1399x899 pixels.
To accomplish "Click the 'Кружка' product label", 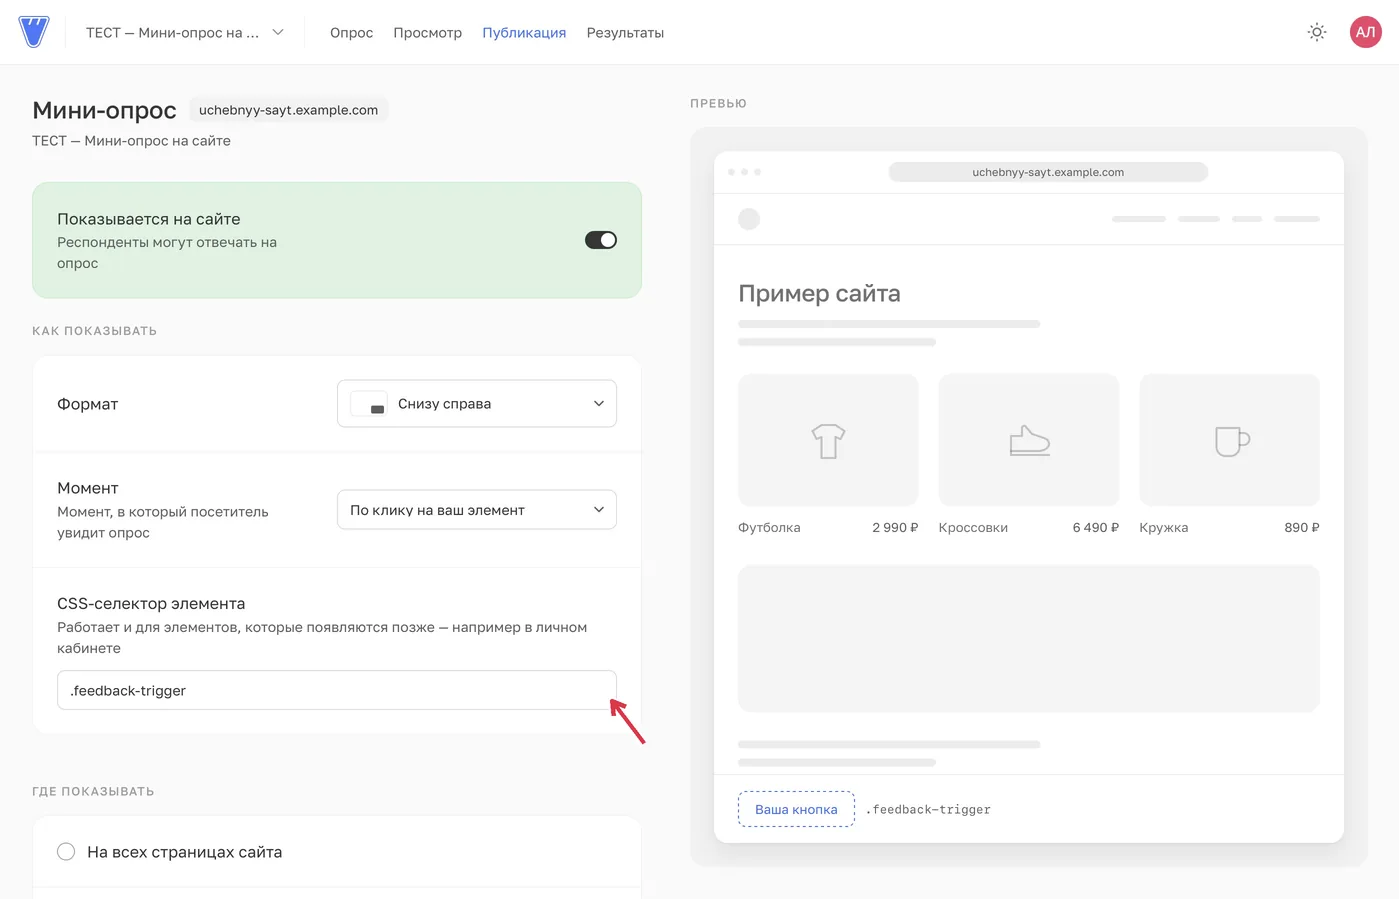I will (1164, 528).
